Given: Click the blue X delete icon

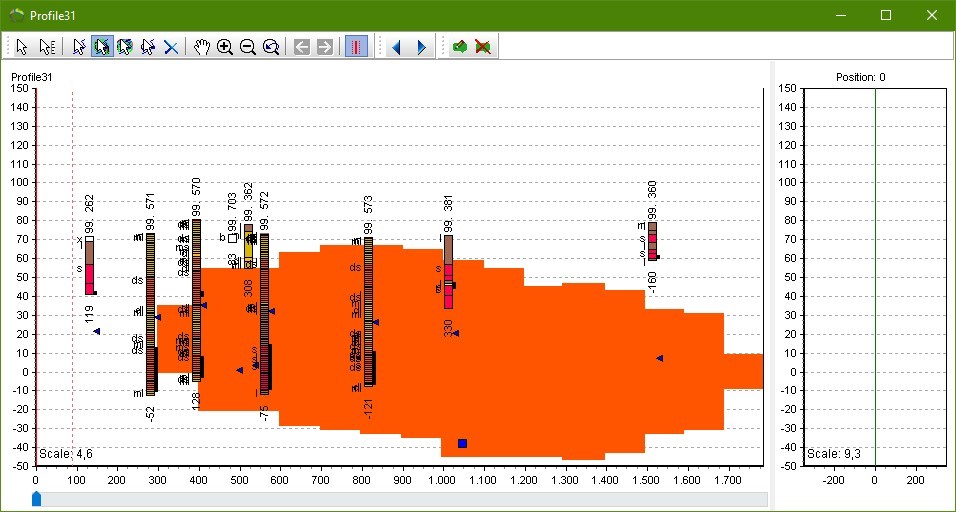Looking at the screenshot, I should click(171, 47).
